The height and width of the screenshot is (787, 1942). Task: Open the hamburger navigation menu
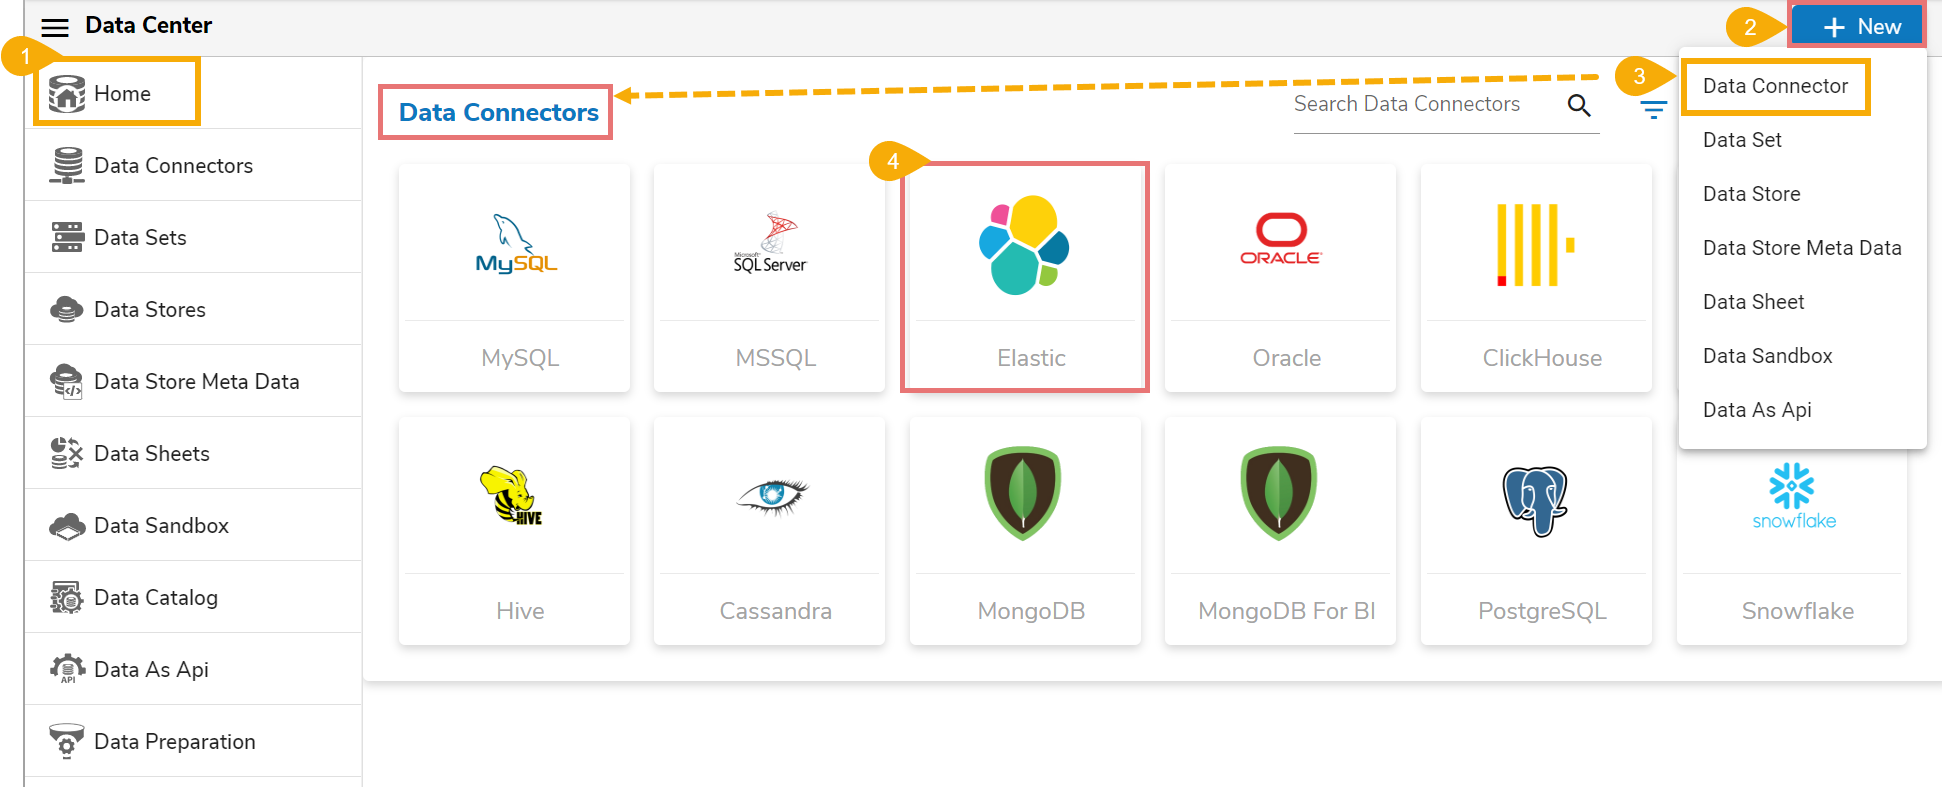[55, 27]
